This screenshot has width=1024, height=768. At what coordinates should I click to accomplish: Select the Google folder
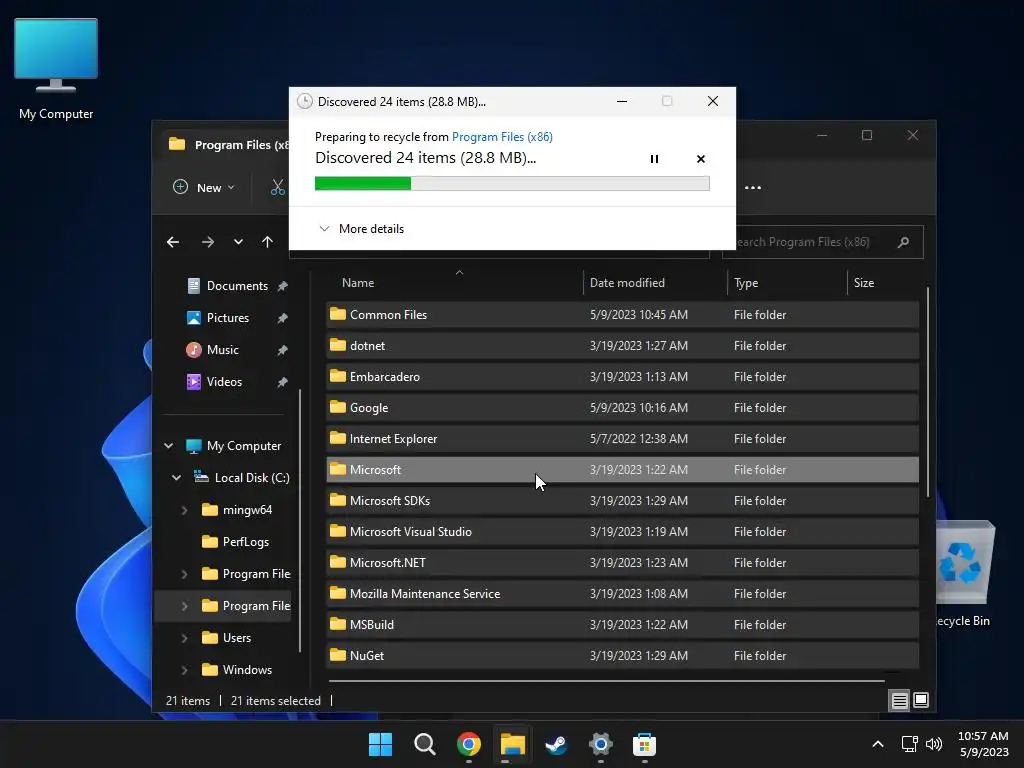tap(622, 408)
